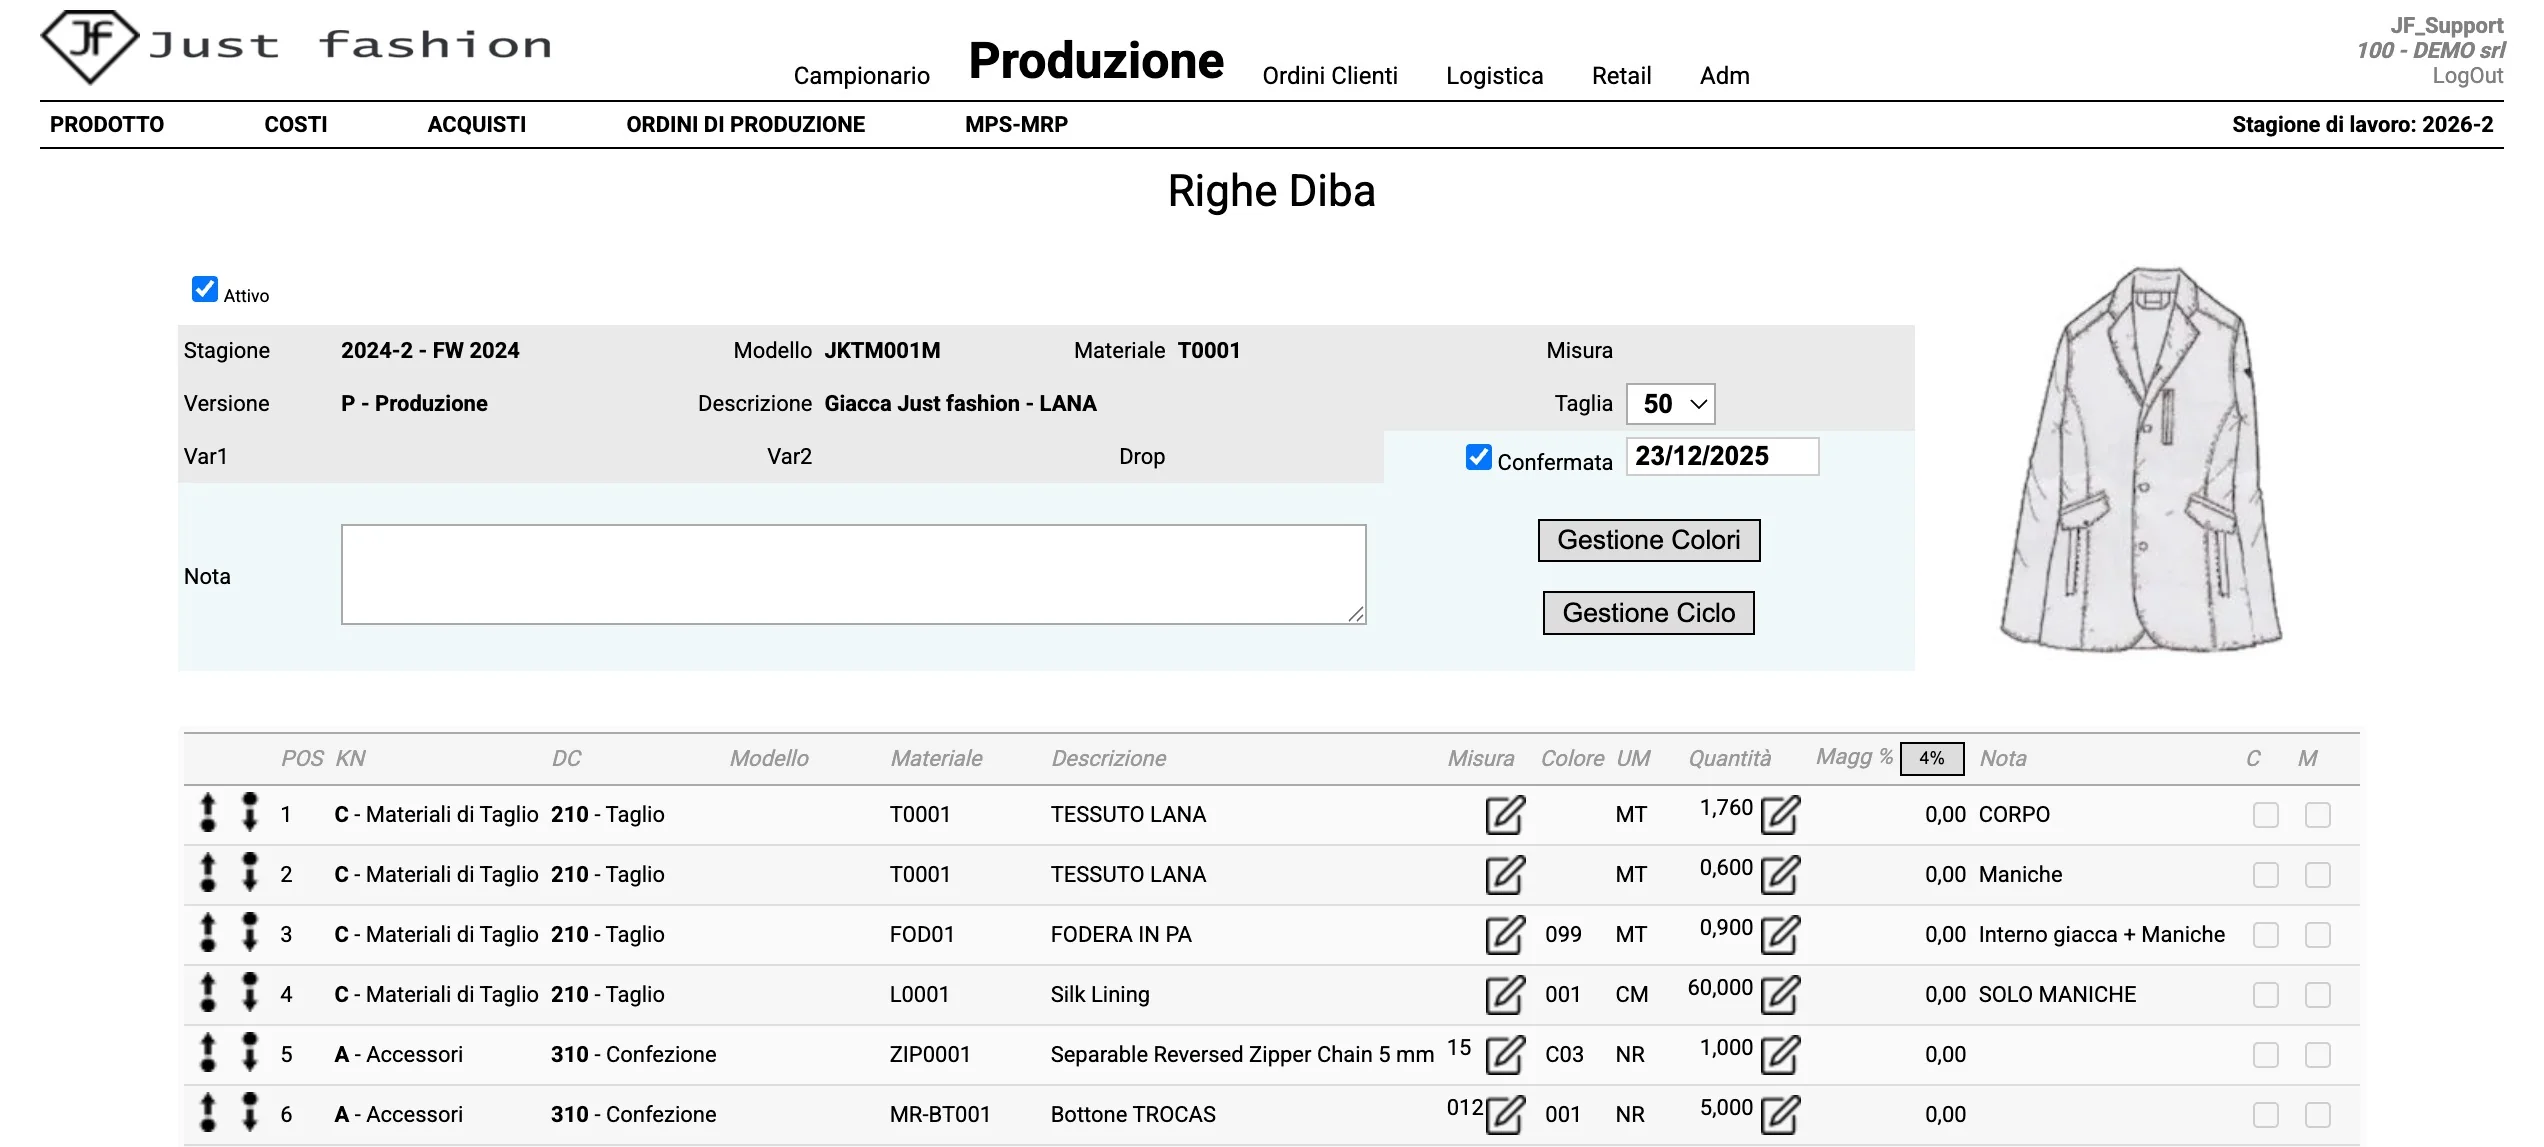
Task: Move row 4 Silk Lining down
Action: point(250,993)
